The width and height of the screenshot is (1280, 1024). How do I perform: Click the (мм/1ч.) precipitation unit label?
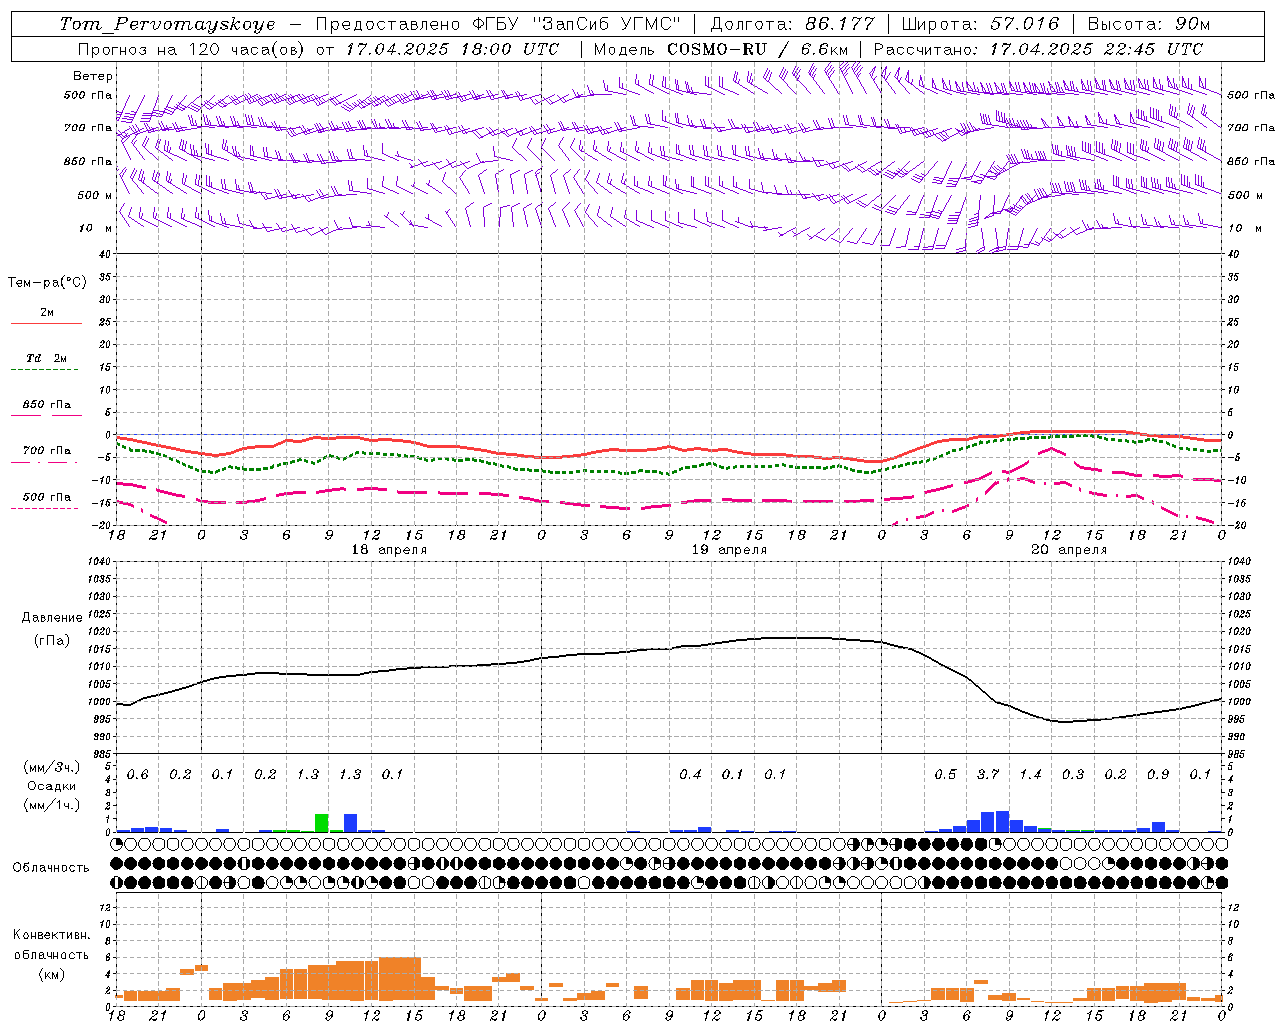(x=51, y=805)
